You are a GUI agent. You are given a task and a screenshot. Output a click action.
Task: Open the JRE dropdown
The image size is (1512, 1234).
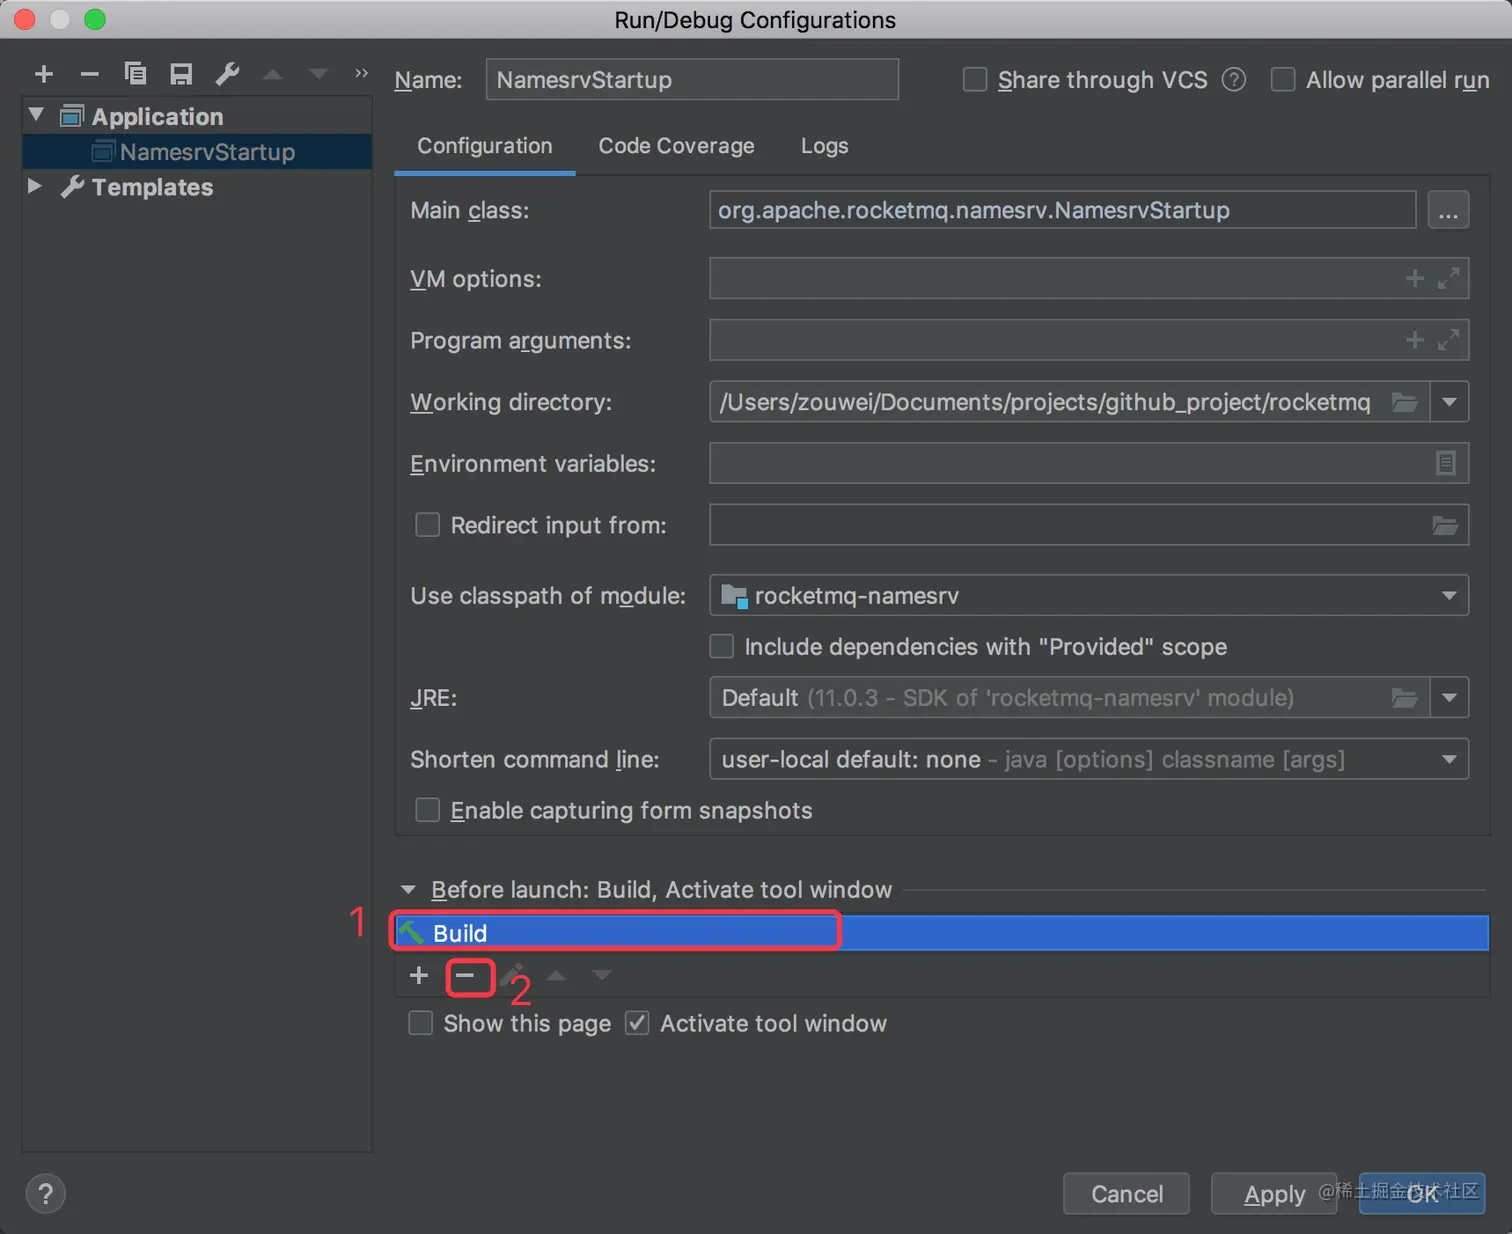1449,698
